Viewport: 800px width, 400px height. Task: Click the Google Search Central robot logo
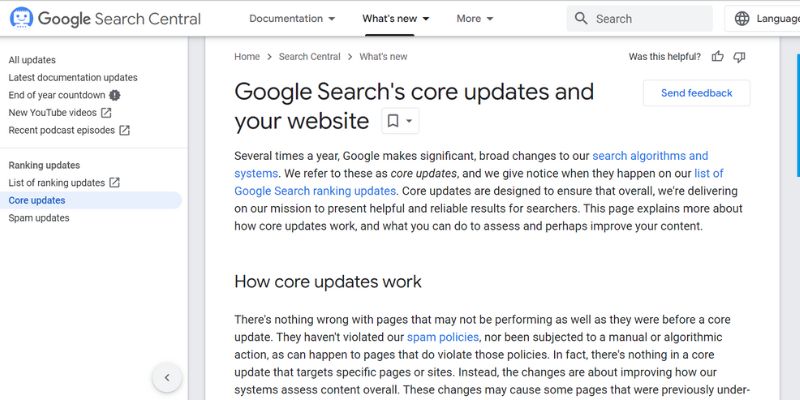(21, 18)
